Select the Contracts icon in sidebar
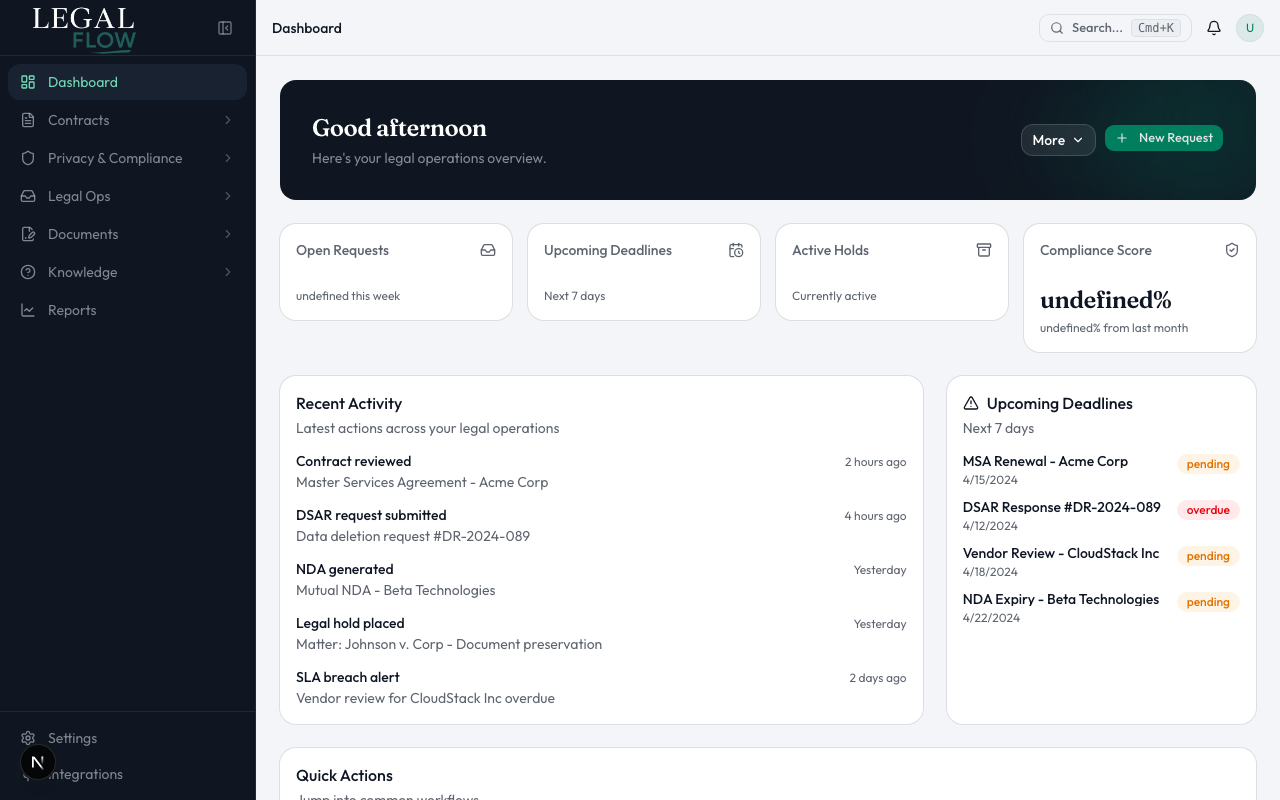Screen dimensions: 1280x800 (x=28, y=120)
